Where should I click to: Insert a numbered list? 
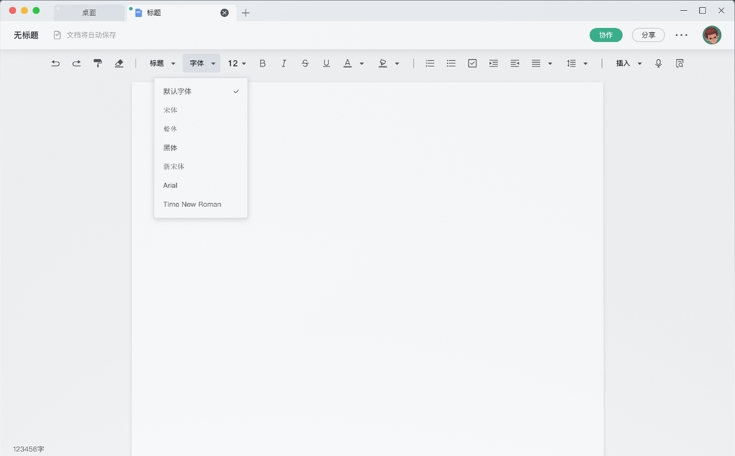click(x=430, y=63)
